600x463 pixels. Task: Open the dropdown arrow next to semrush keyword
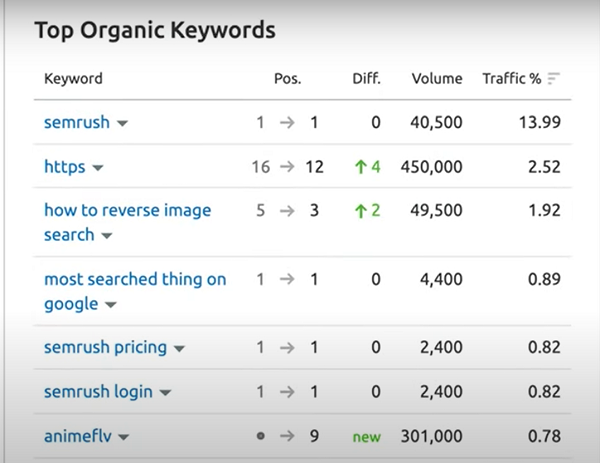click(123, 123)
